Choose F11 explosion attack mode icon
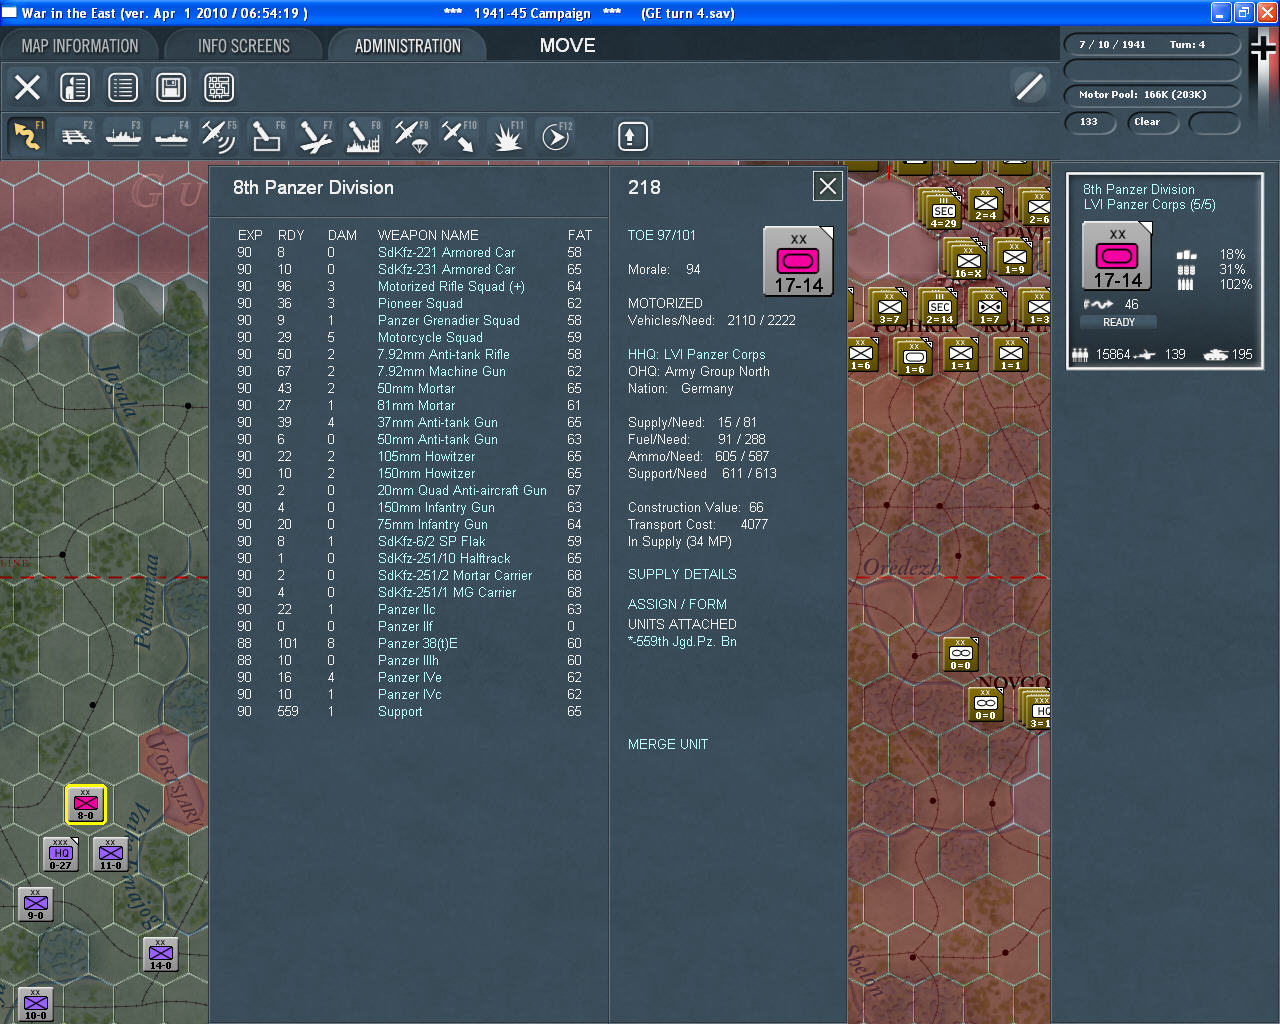Screen dimensions: 1280x1024 pos(507,136)
